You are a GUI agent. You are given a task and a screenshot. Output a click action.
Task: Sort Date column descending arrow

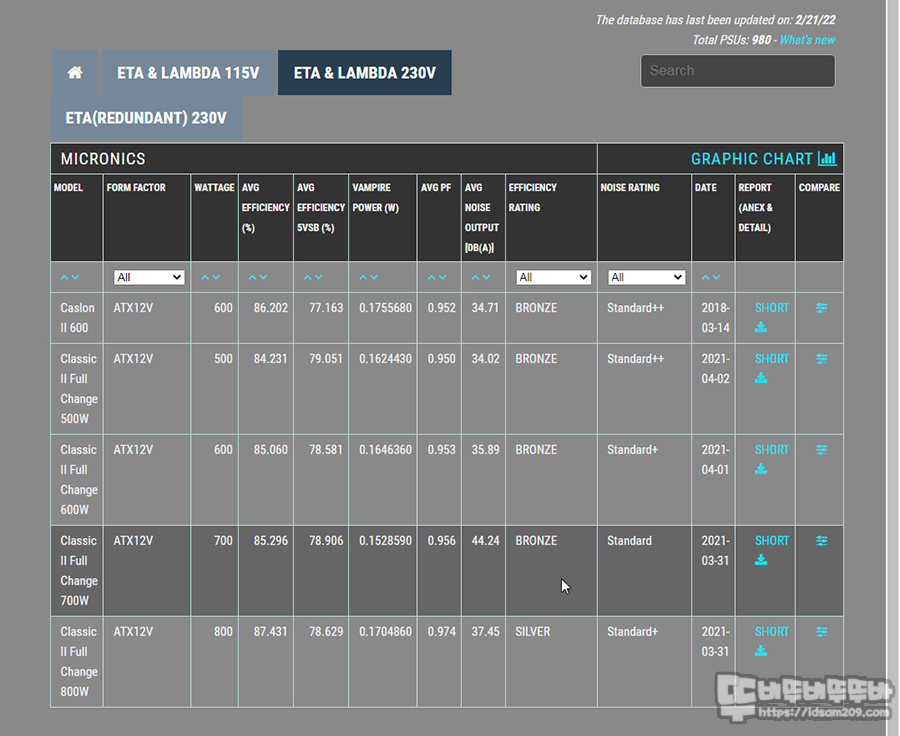point(716,277)
